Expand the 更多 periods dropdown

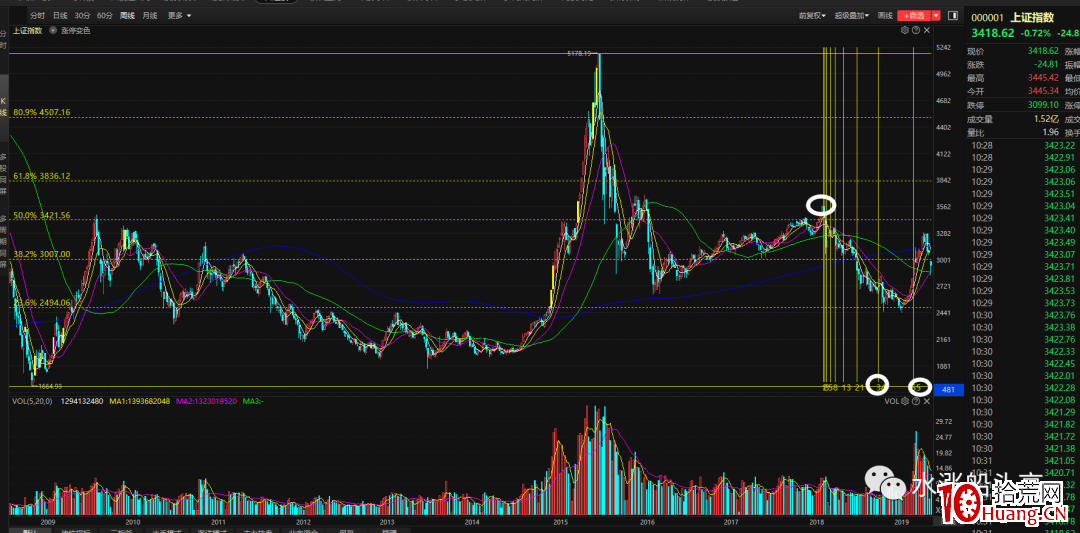pyautogui.click(x=179, y=15)
